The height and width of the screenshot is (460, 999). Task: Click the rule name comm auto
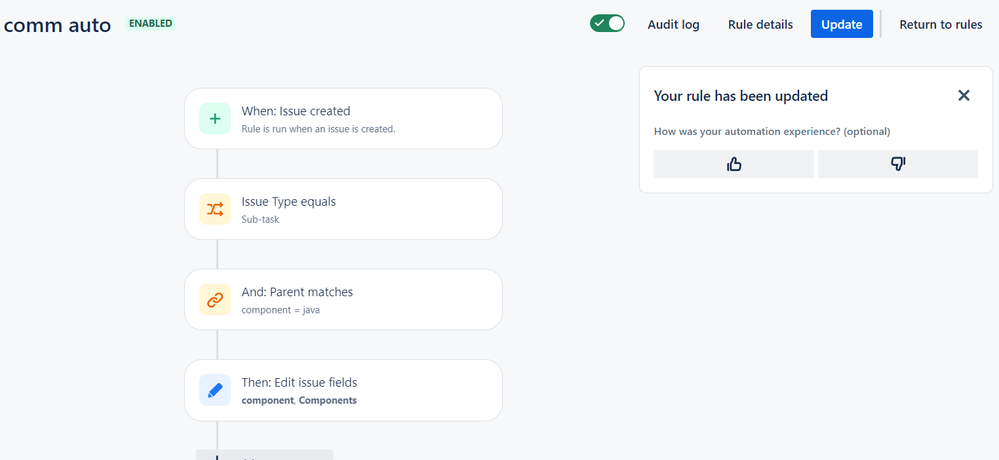point(57,24)
